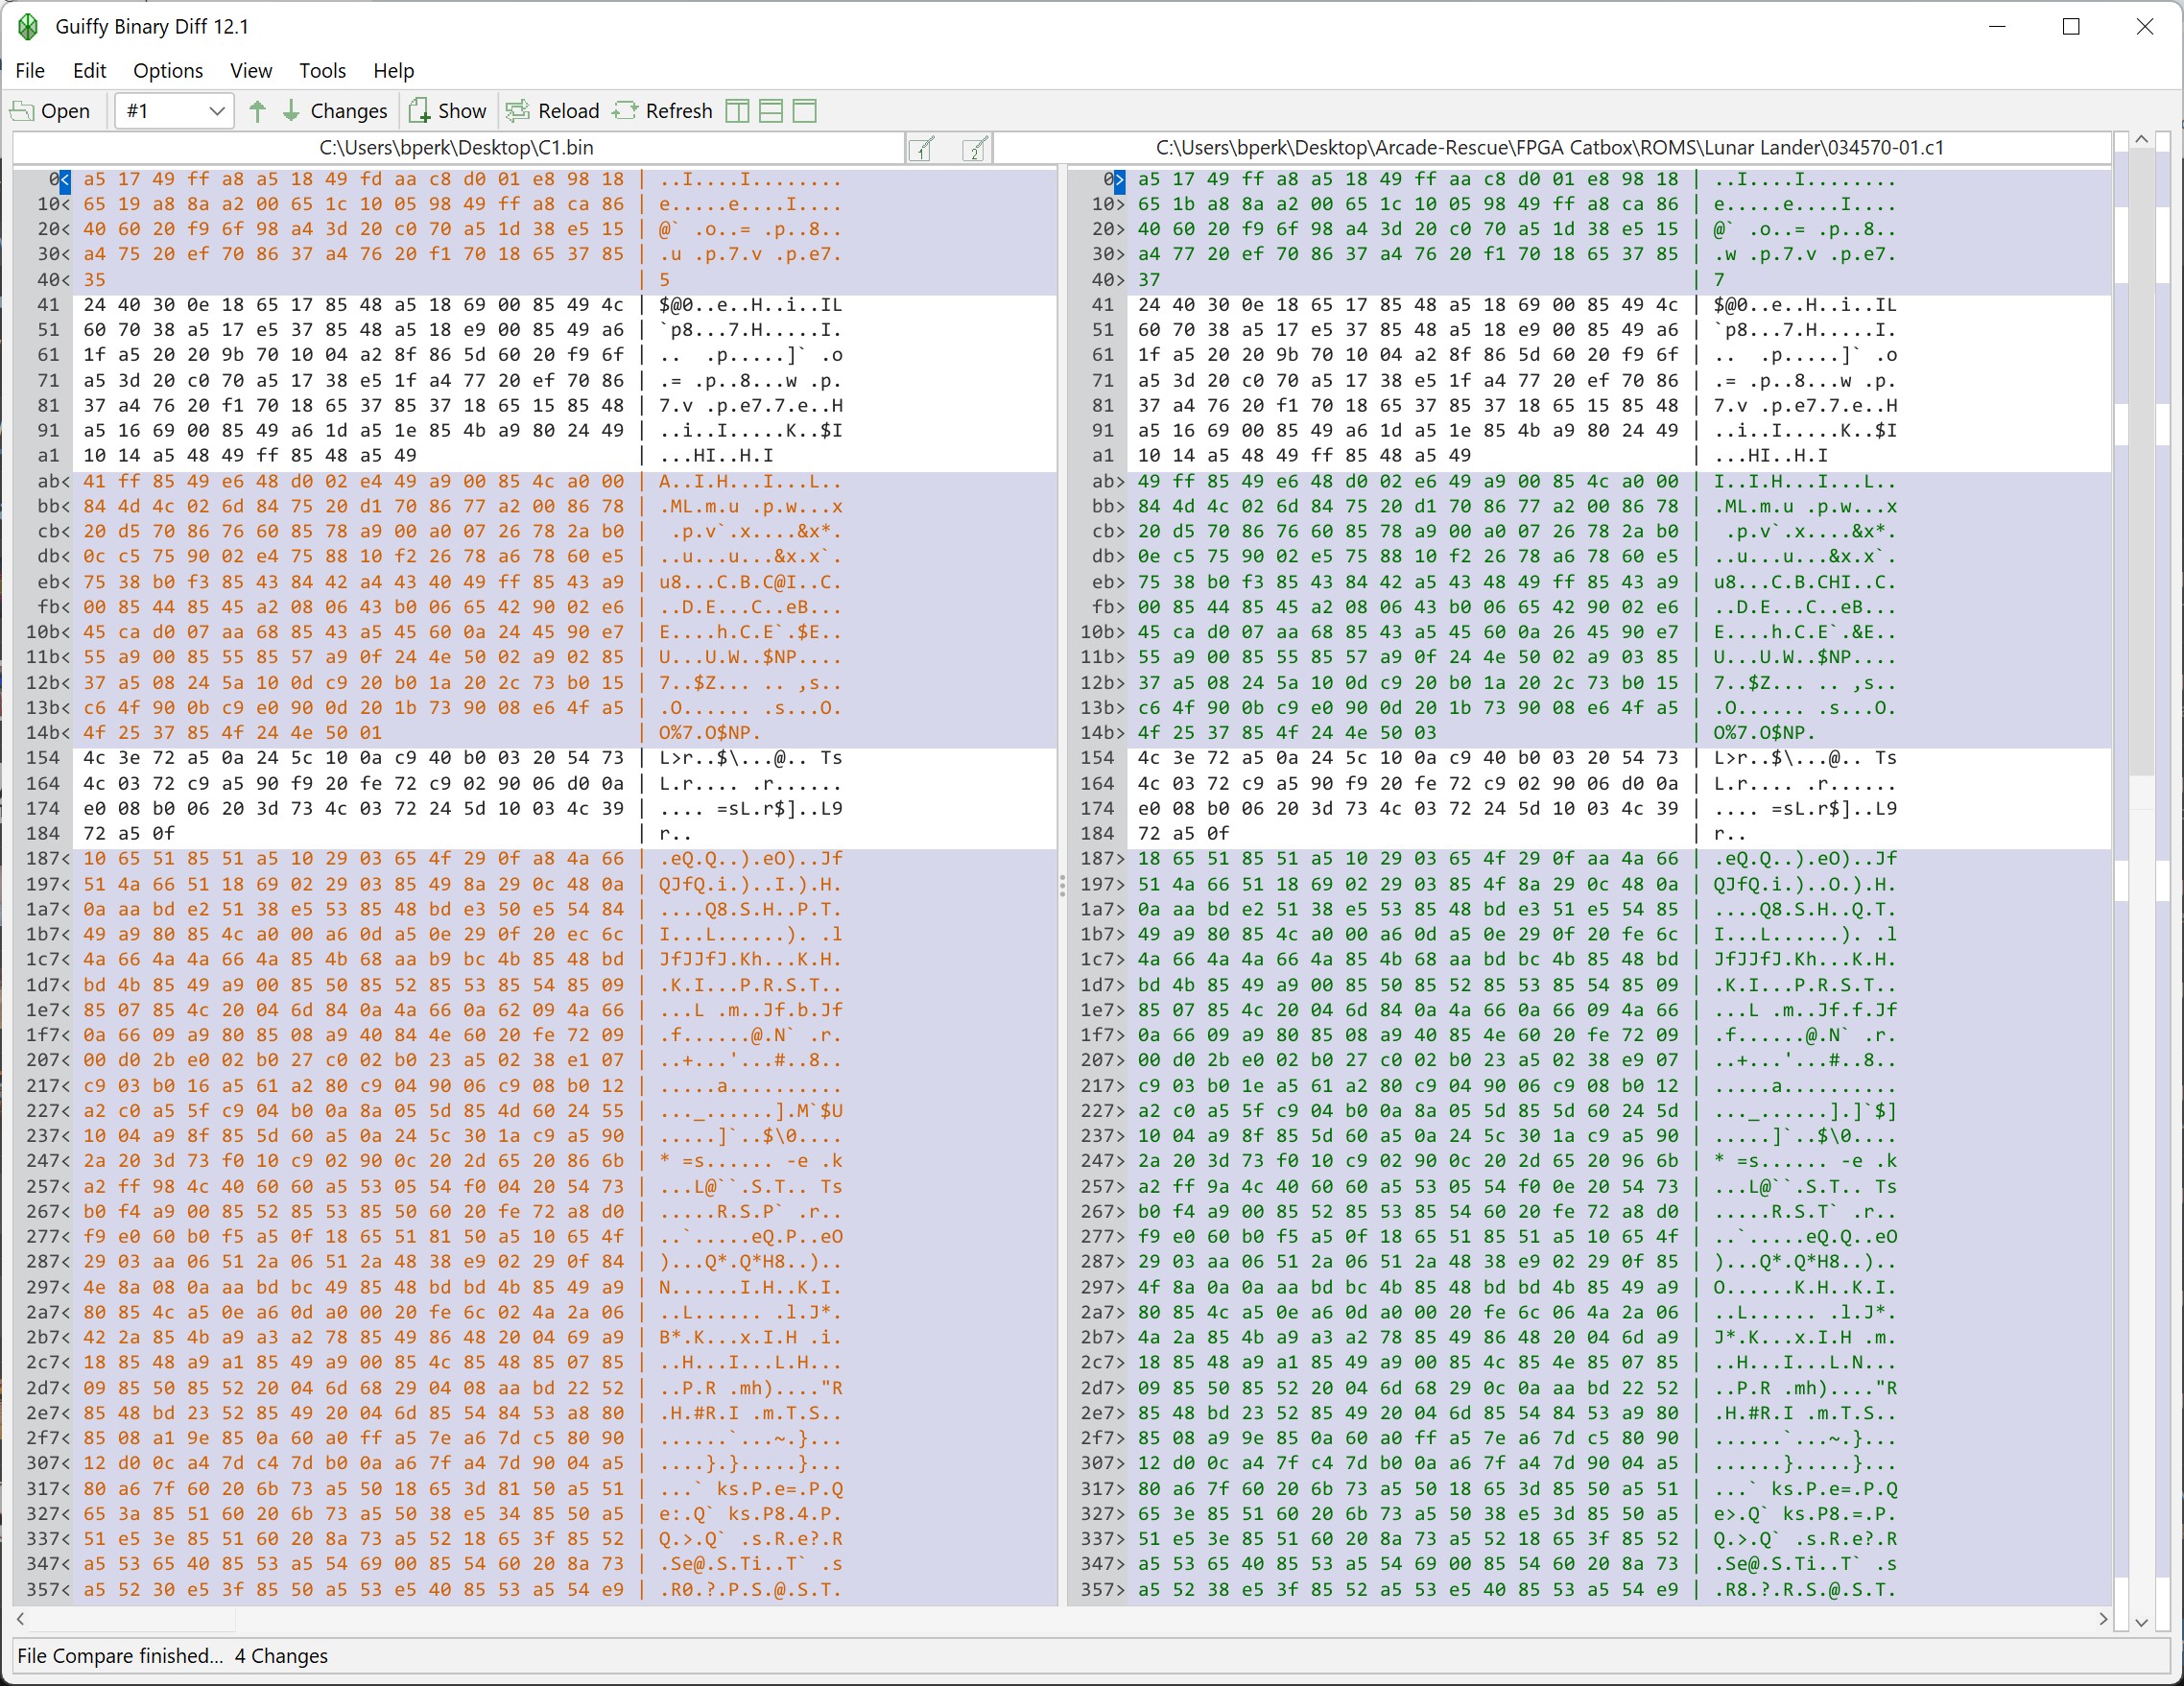Click the pane splitter handle between hex views
The width and height of the screenshot is (2184, 1686).
coord(1062,886)
